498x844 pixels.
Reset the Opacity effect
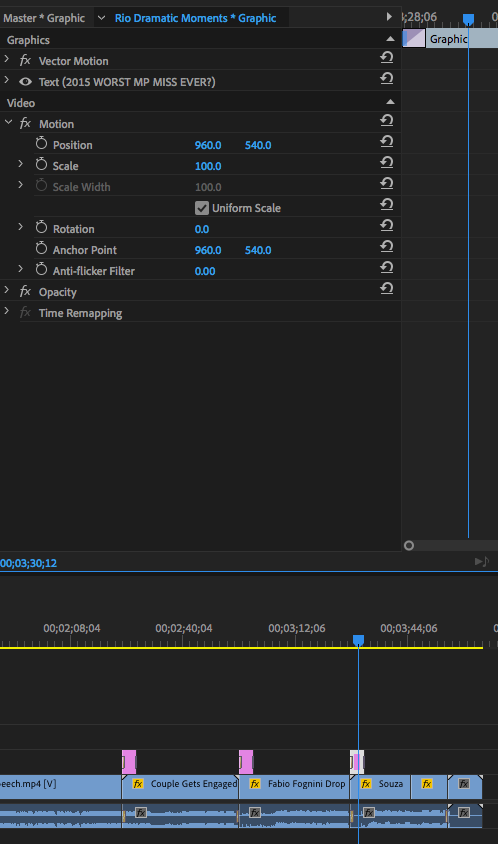387,289
